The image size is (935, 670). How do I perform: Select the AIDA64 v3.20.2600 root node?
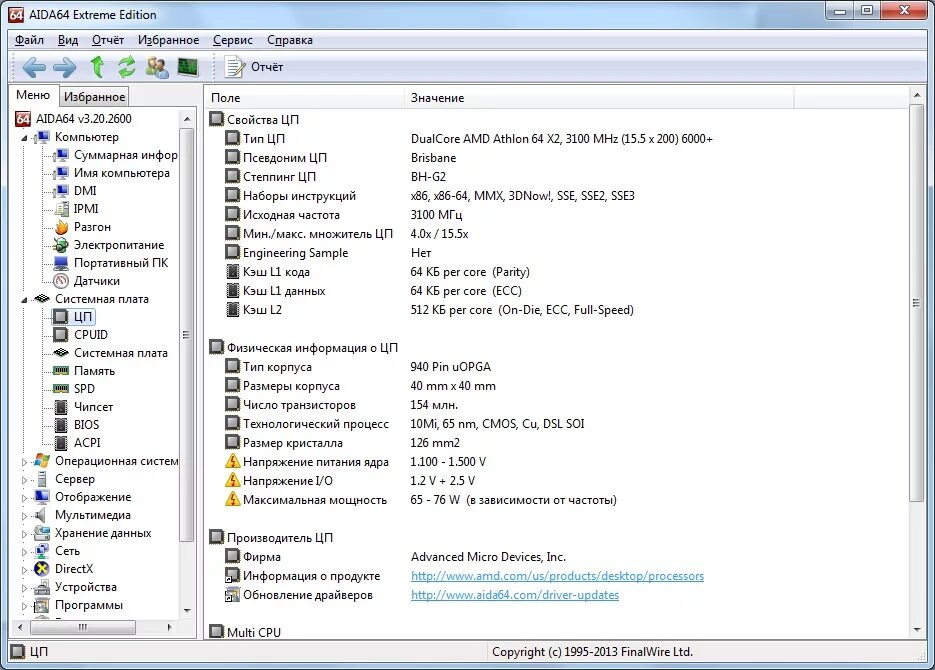[x=73, y=119]
